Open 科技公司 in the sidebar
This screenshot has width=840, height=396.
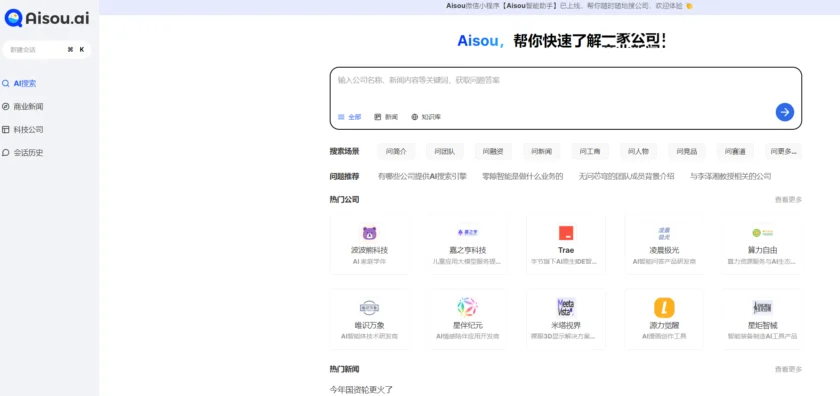coord(28,130)
